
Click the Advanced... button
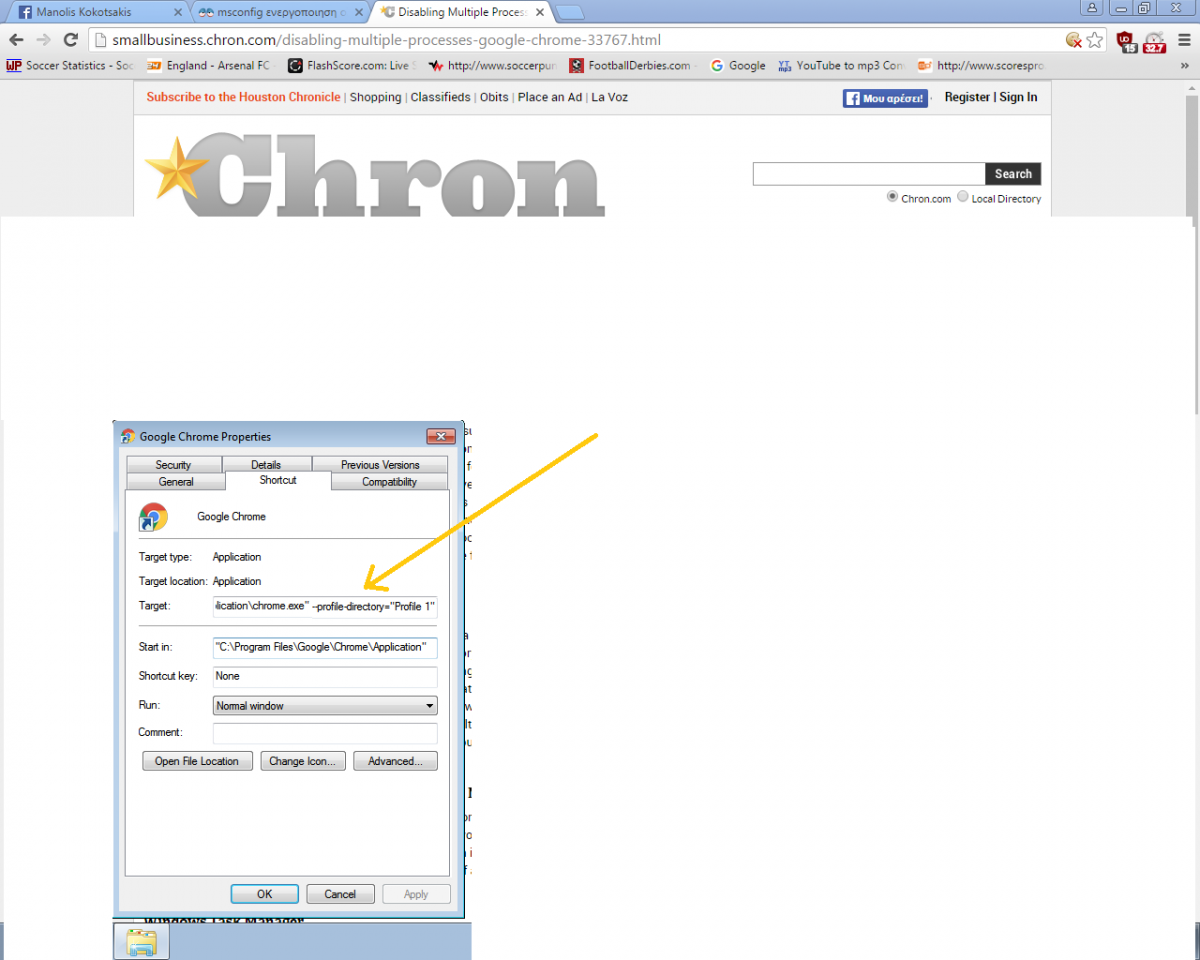point(395,761)
